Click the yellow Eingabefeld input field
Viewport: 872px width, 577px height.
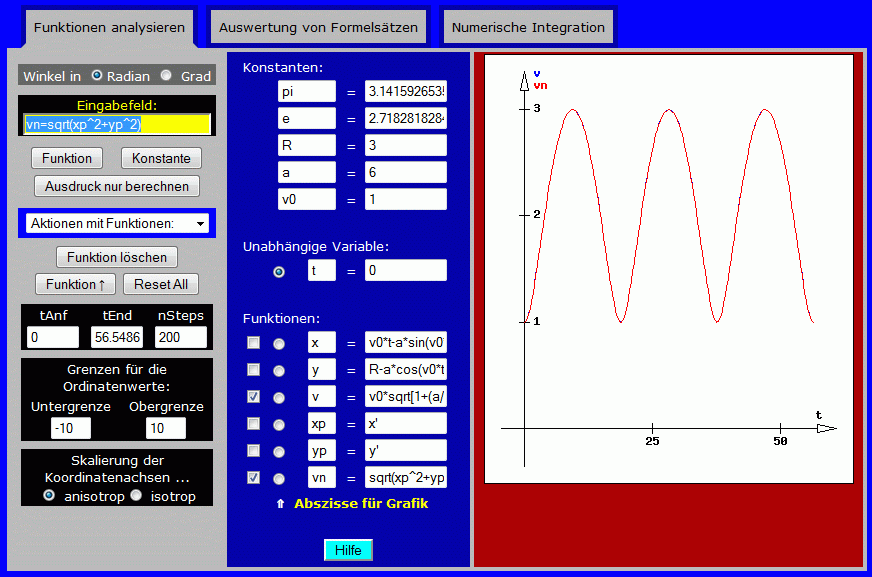pyautogui.click(x=117, y=124)
